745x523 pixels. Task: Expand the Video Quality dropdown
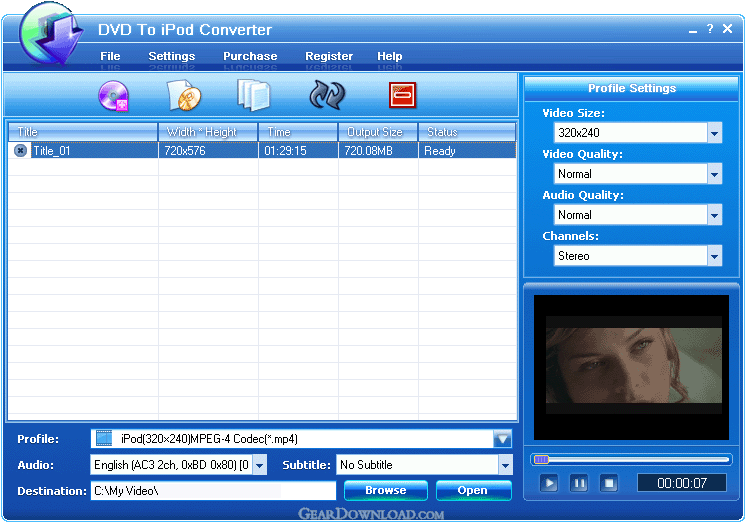coord(714,174)
